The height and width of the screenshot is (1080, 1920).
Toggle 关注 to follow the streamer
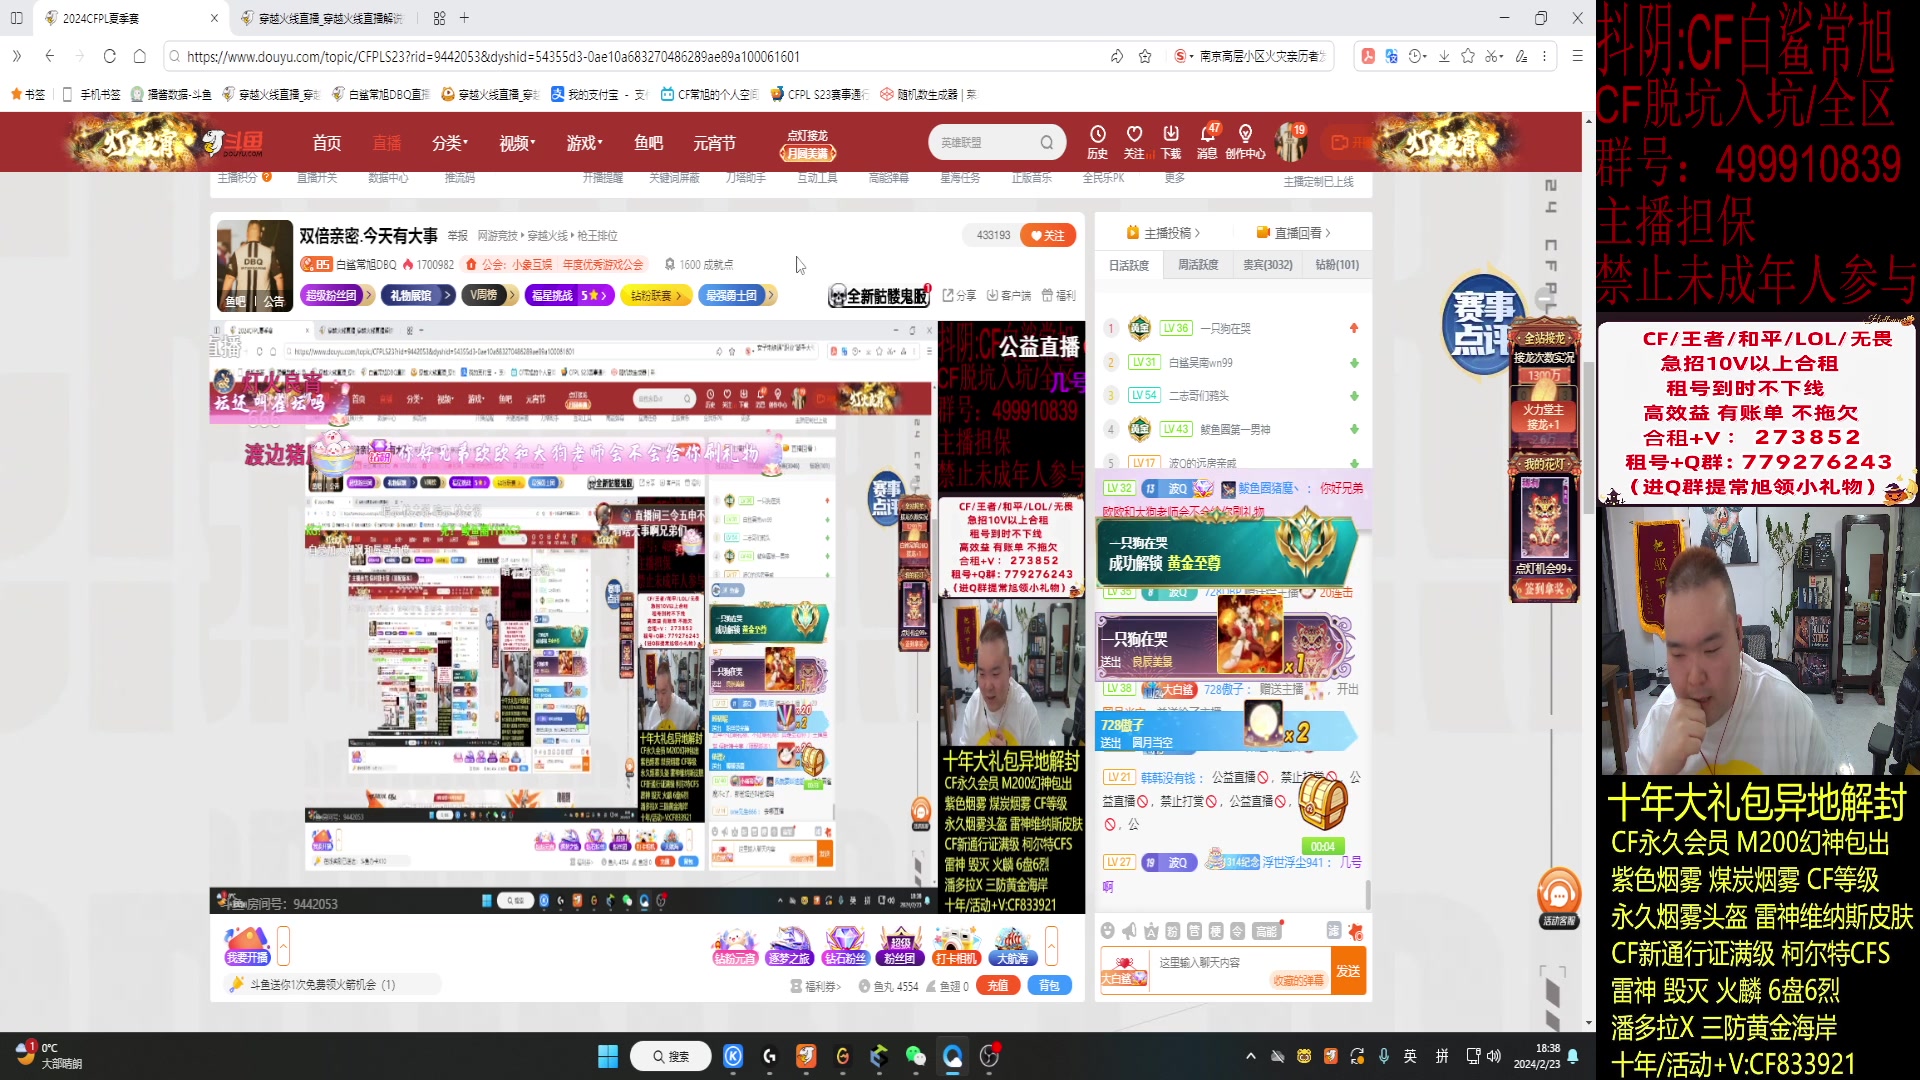tap(1048, 235)
